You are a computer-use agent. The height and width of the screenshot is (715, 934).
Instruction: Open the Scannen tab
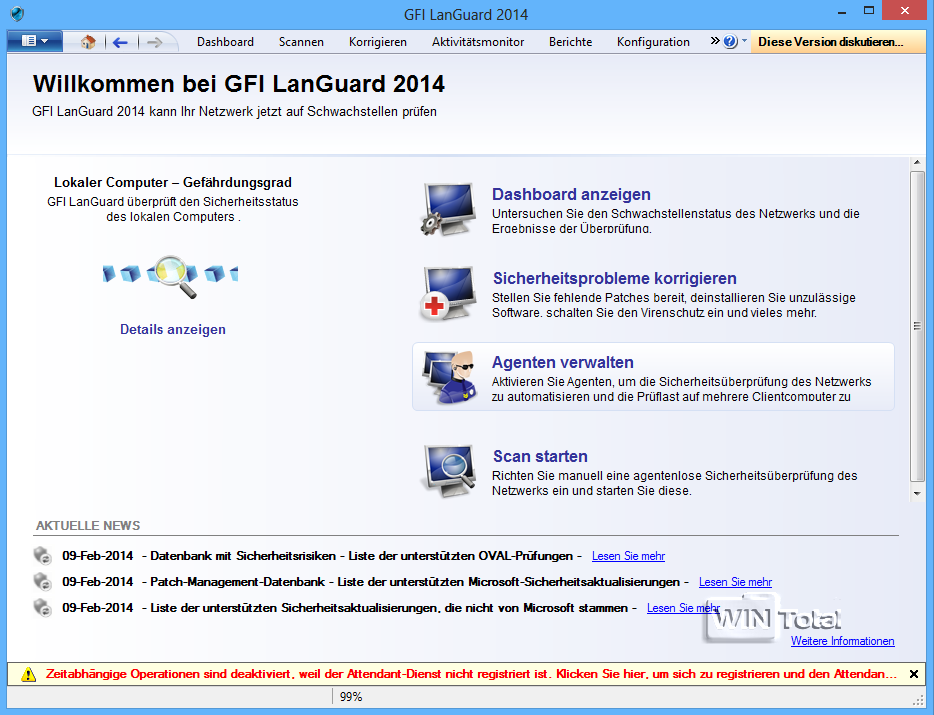[x=301, y=42]
